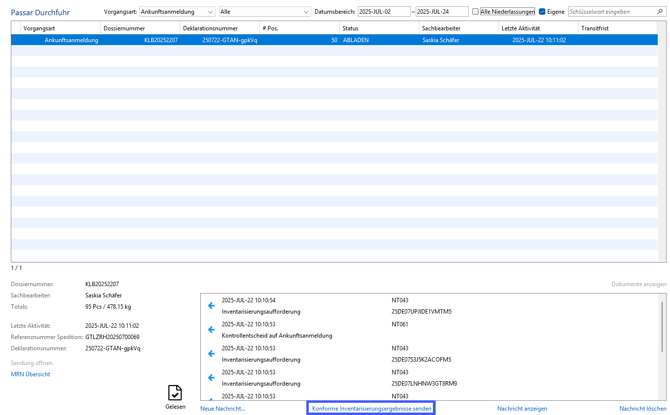
Task: Click Sendung öffnen link
Action: pos(32,363)
